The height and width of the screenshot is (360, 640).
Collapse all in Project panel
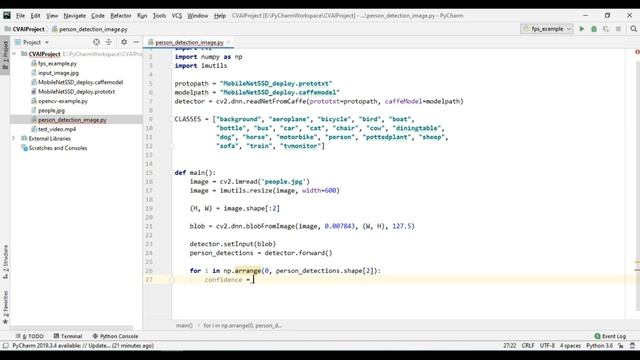tap(109, 42)
